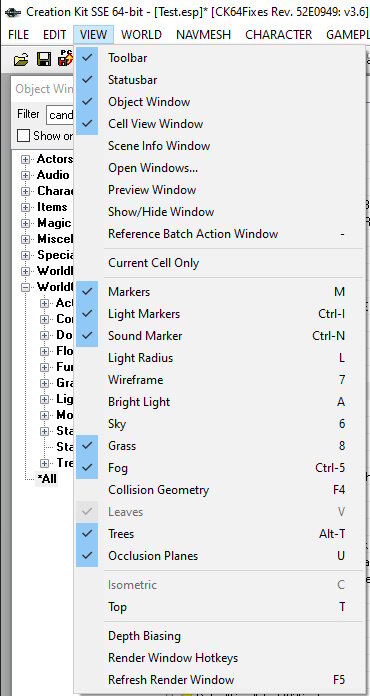Click the Filter text field
The height and width of the screenshot is (696, 370).
click(60, 115)
